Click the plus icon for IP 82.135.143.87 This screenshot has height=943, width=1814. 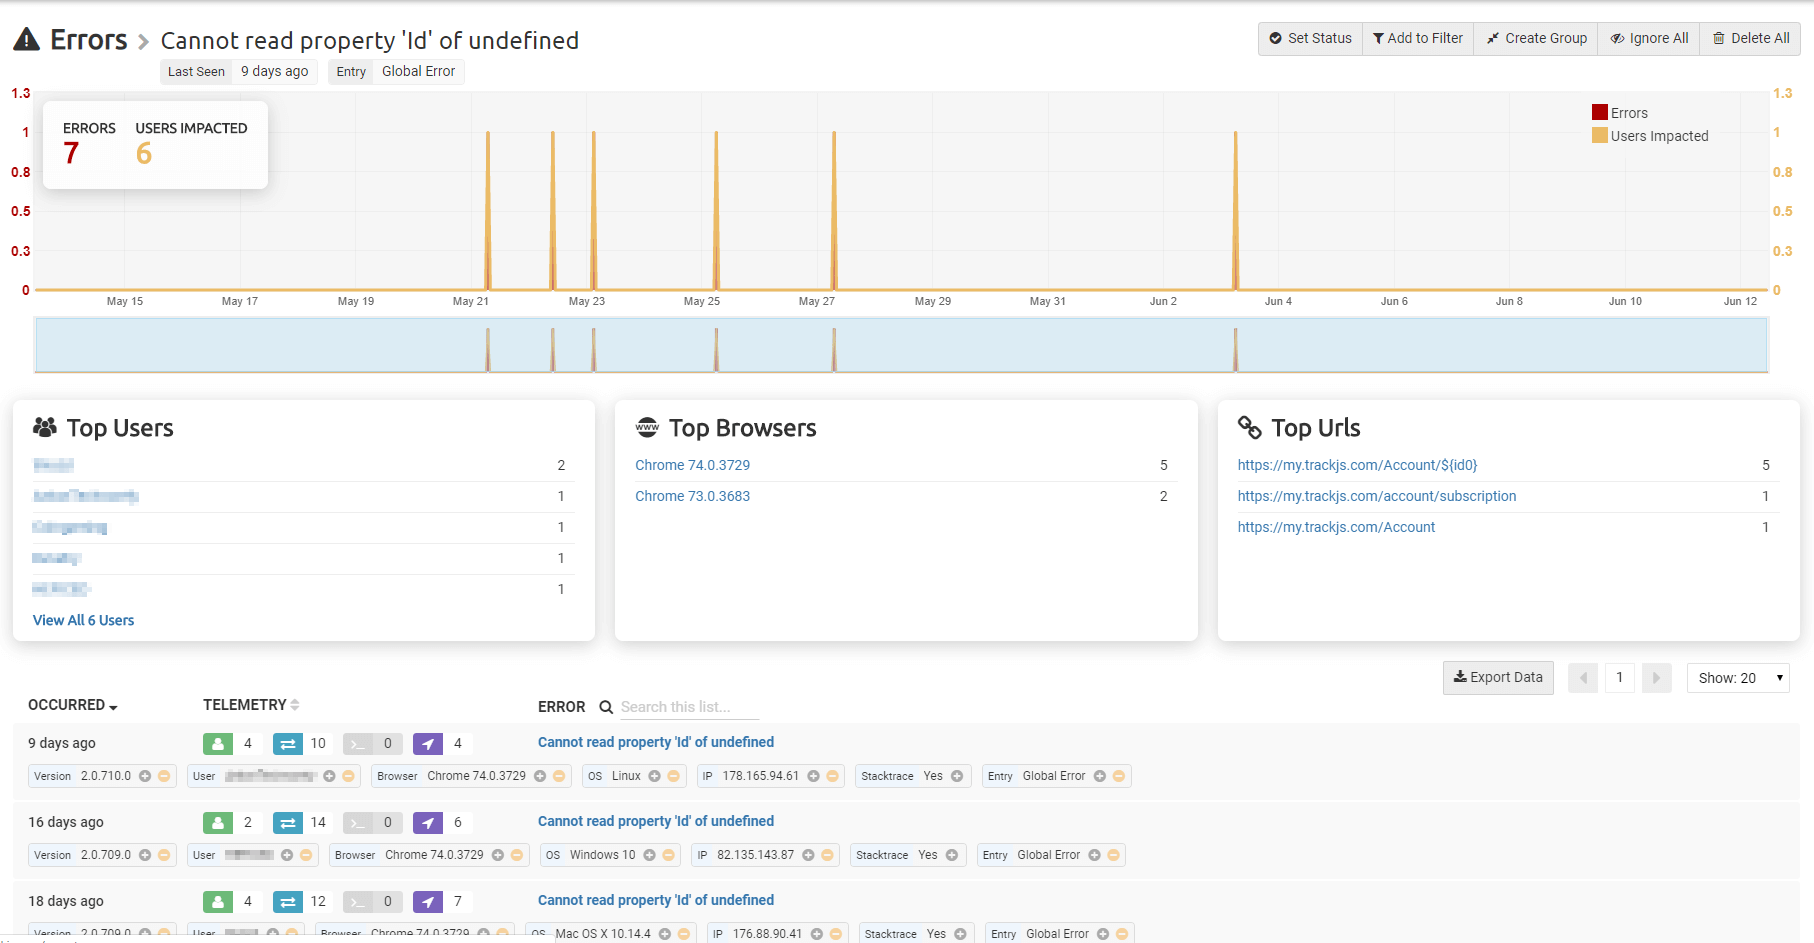pyautogui.click(x=808, y=855)
